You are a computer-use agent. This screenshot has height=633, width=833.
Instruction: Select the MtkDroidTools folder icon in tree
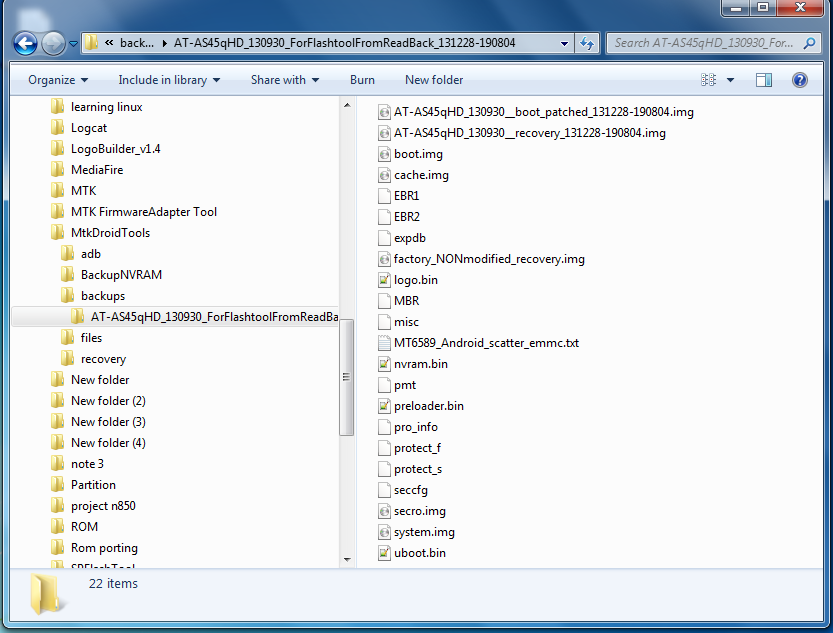(58, 233)
